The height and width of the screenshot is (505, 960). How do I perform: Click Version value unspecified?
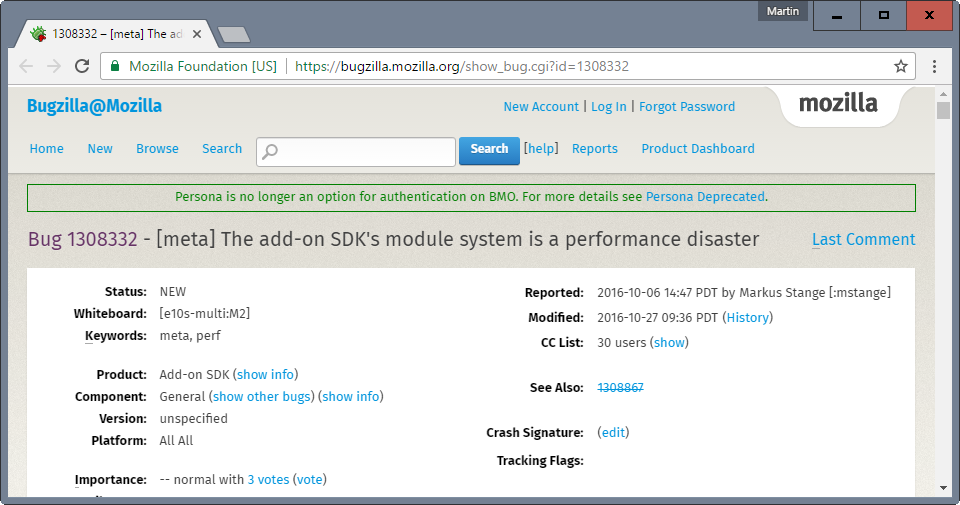(193, 419)
